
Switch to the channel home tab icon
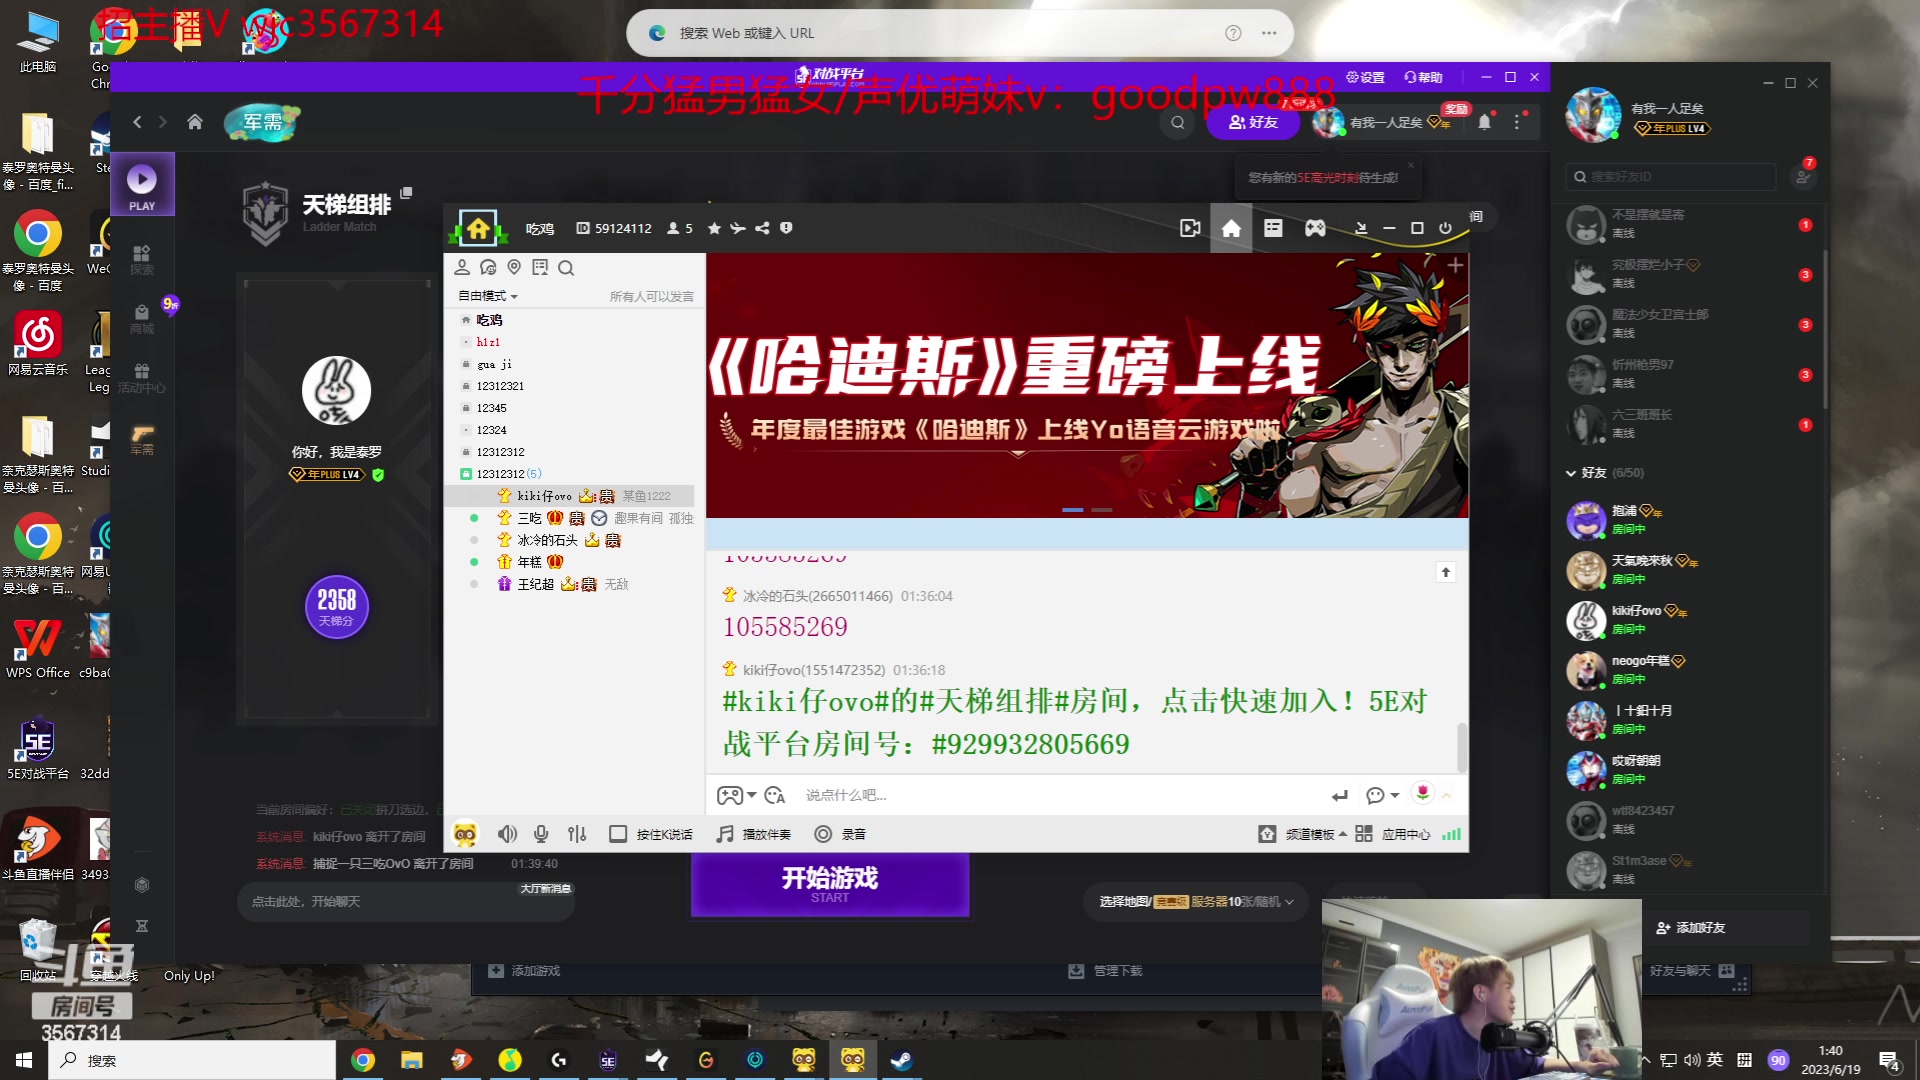pos(1231,228)
